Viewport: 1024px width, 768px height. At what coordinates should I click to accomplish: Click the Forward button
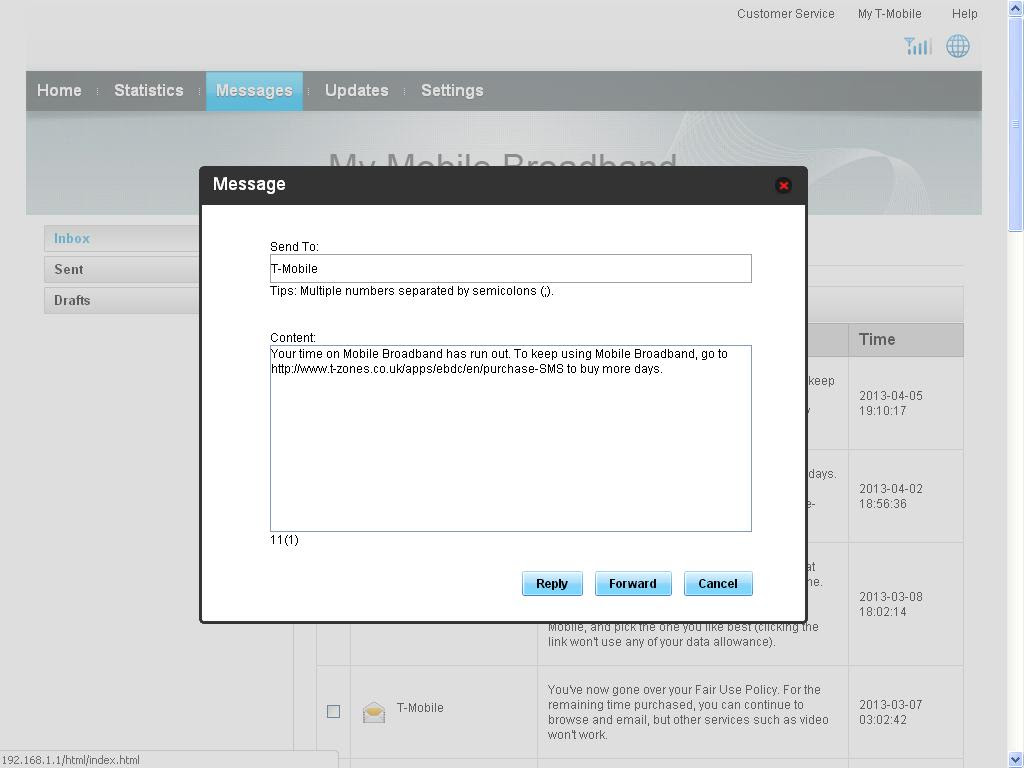pos(633,583)
